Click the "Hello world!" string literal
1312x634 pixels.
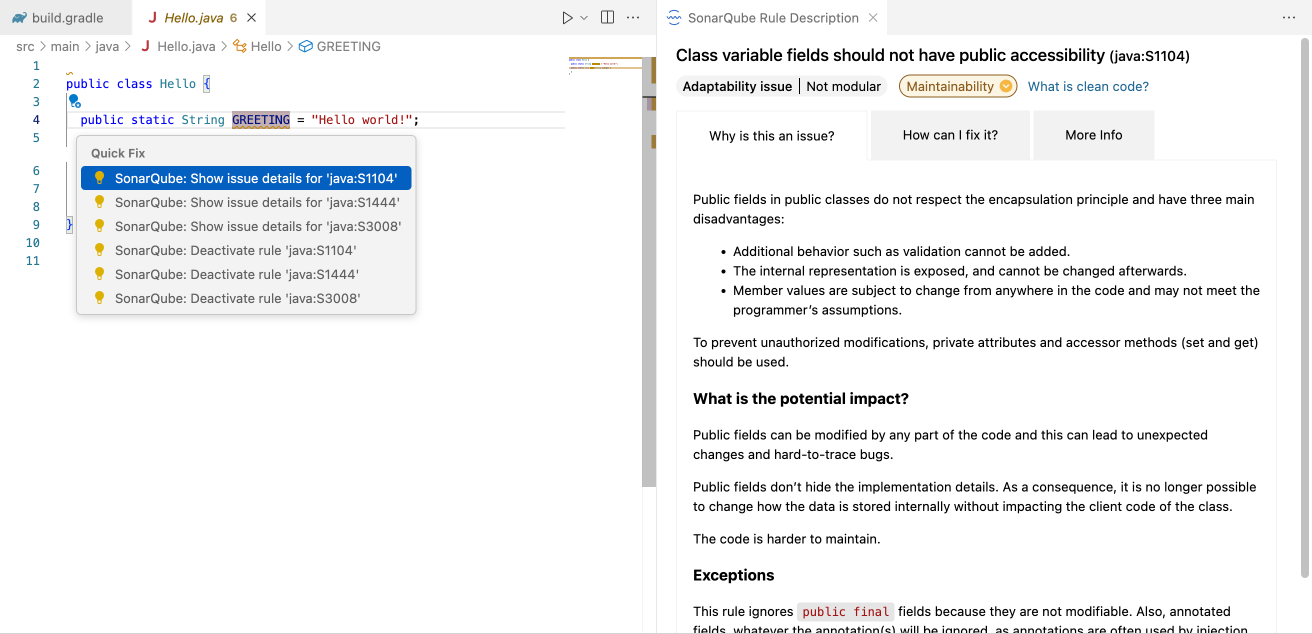pyautogui.click(x=362, y=119)
